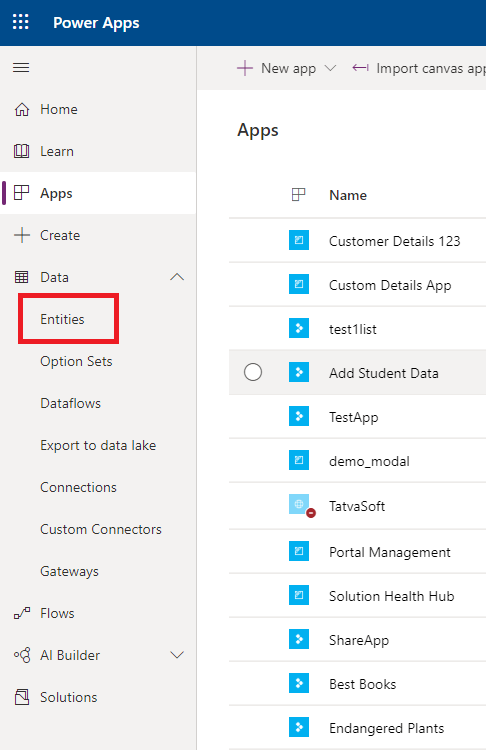Screen dimensions: 486x750
Task: Click the Data label in sidebar
Action: (54, 277)
